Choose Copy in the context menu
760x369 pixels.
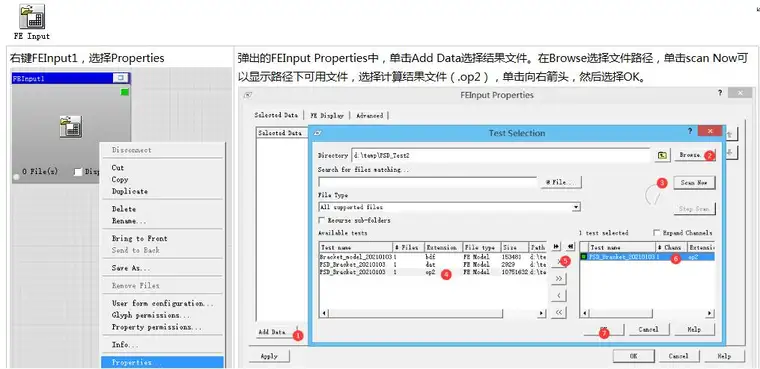163,179
